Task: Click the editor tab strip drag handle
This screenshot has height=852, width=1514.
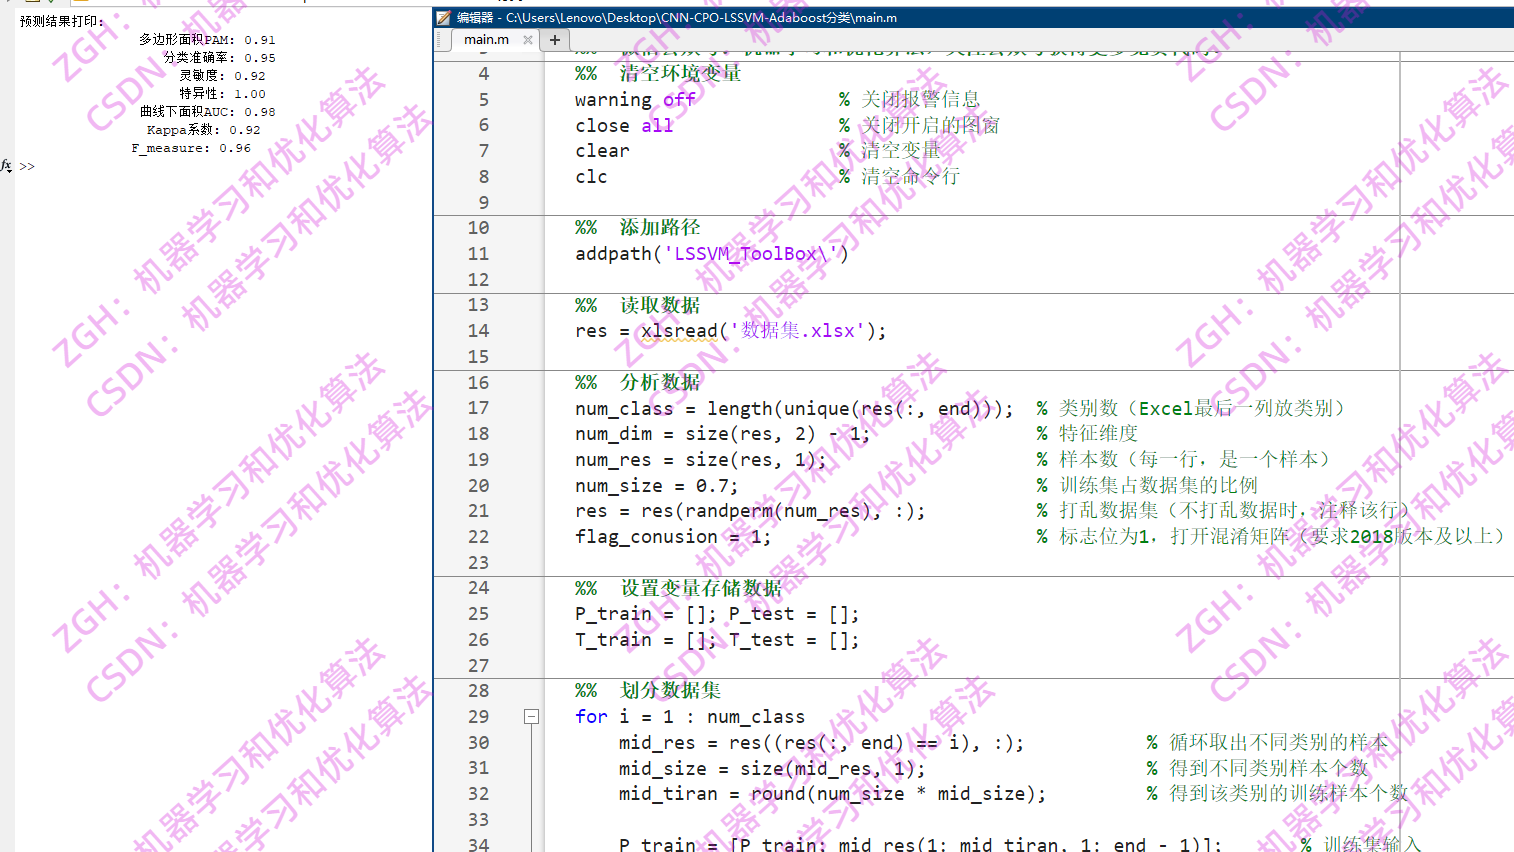Action: pyautogui.click(x=439, y=40)
